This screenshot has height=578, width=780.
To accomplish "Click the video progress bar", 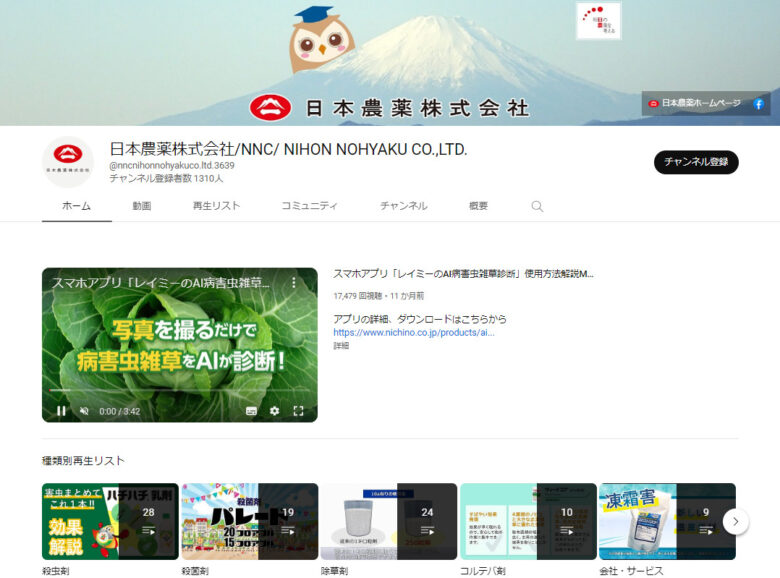I will click(180, 390).
